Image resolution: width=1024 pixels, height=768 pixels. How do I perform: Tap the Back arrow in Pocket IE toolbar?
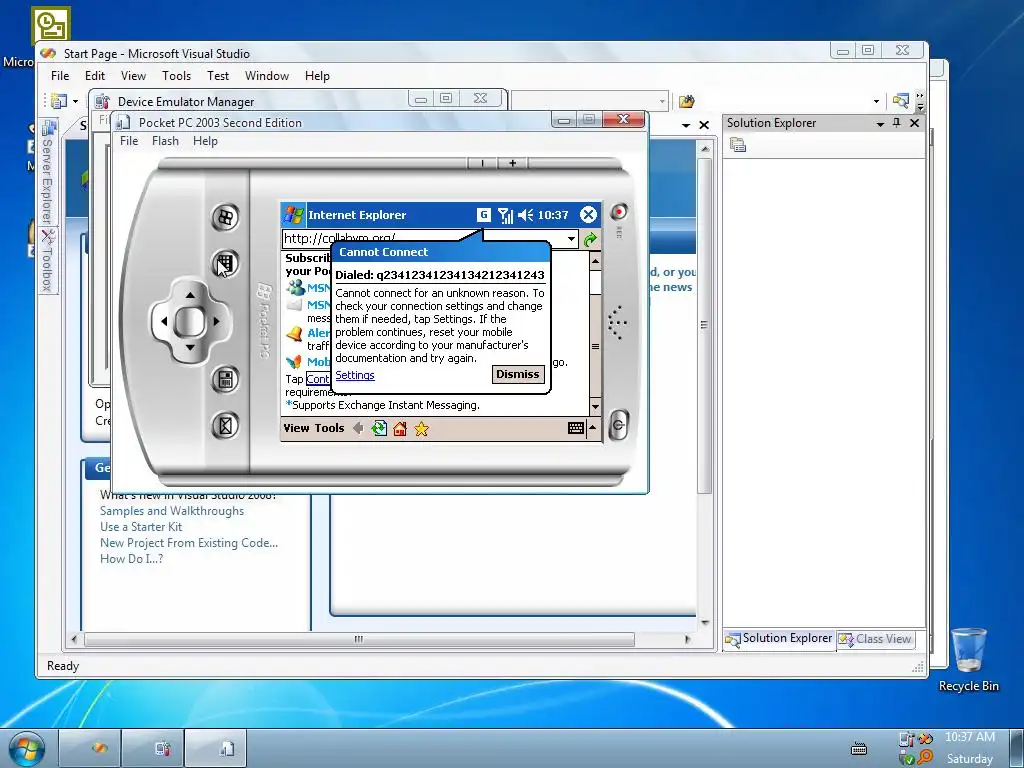(358, 428)
